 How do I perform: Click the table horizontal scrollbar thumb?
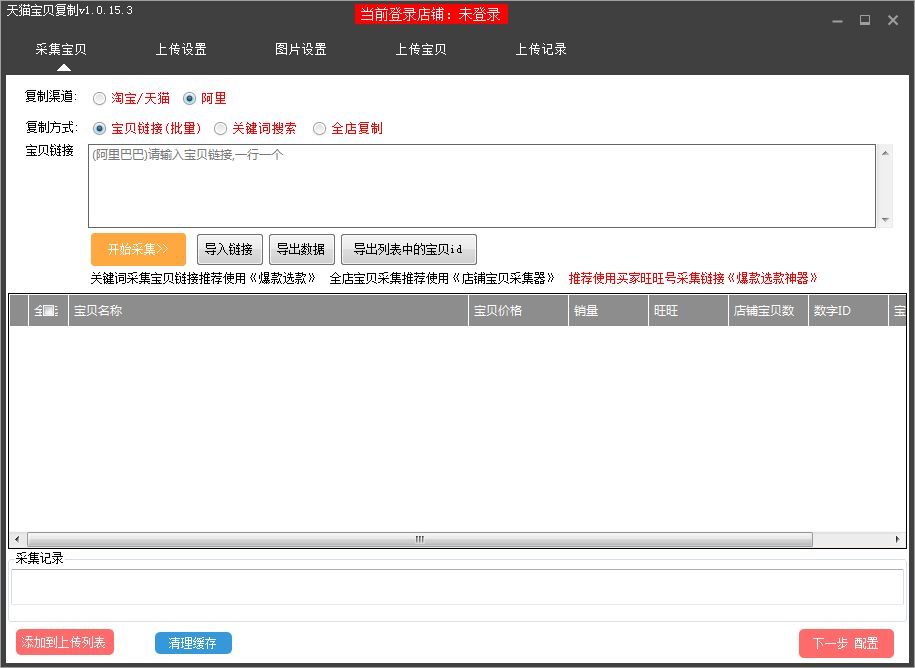click(x=420, y=539)
